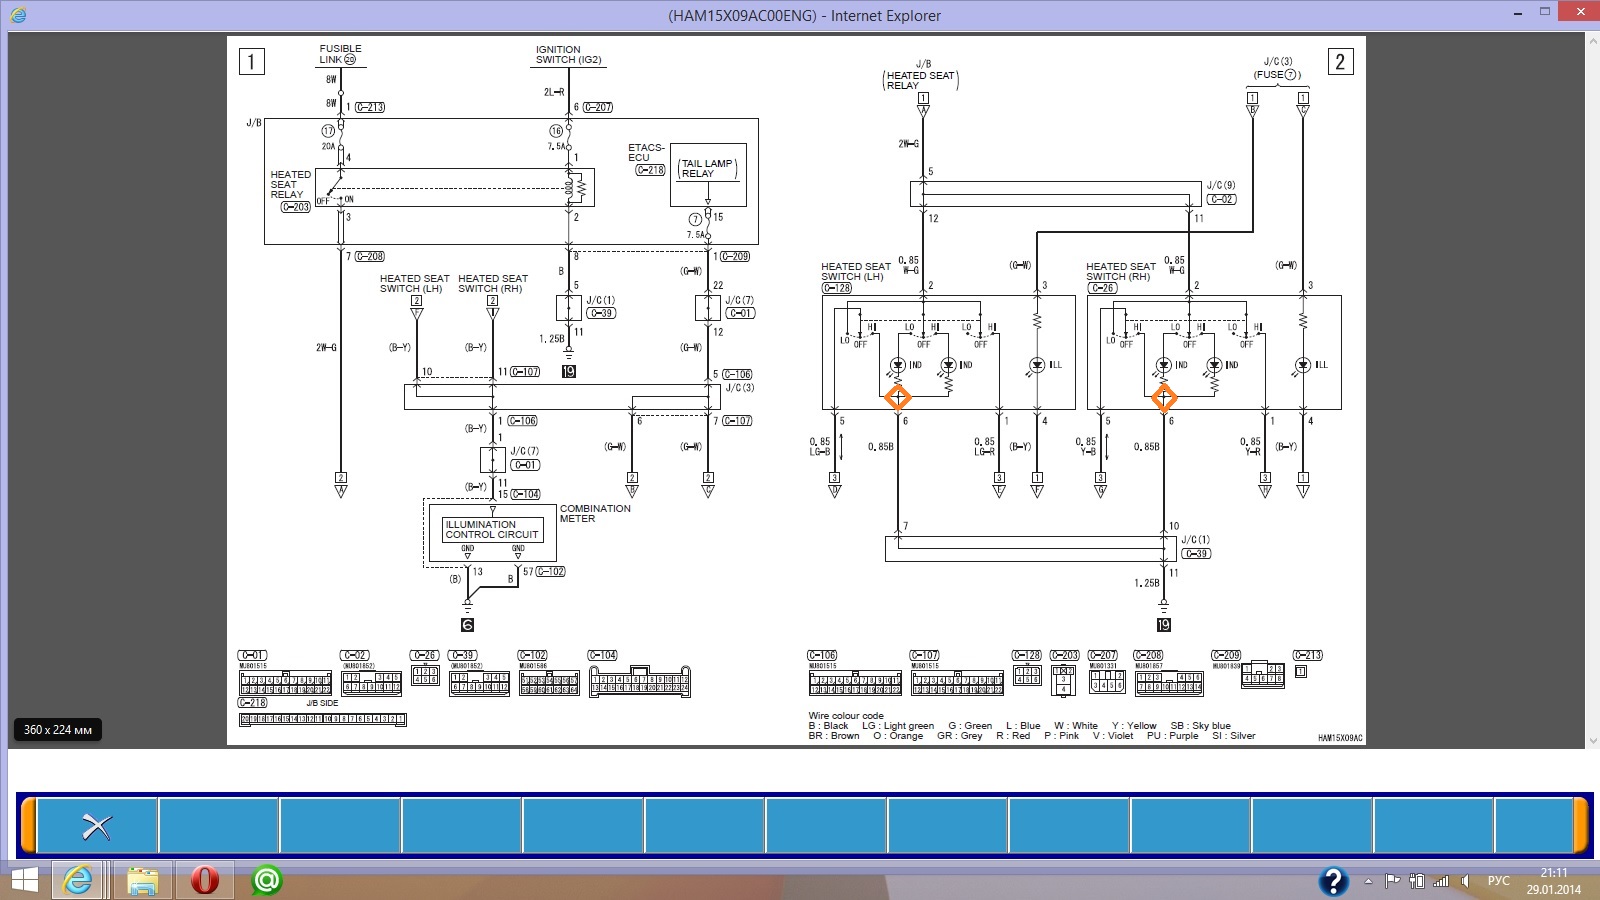Click the scroll-down arrow on the right scrollbar
Image resolution: width=1600 pixels, height=900 pixels.
1592,741
